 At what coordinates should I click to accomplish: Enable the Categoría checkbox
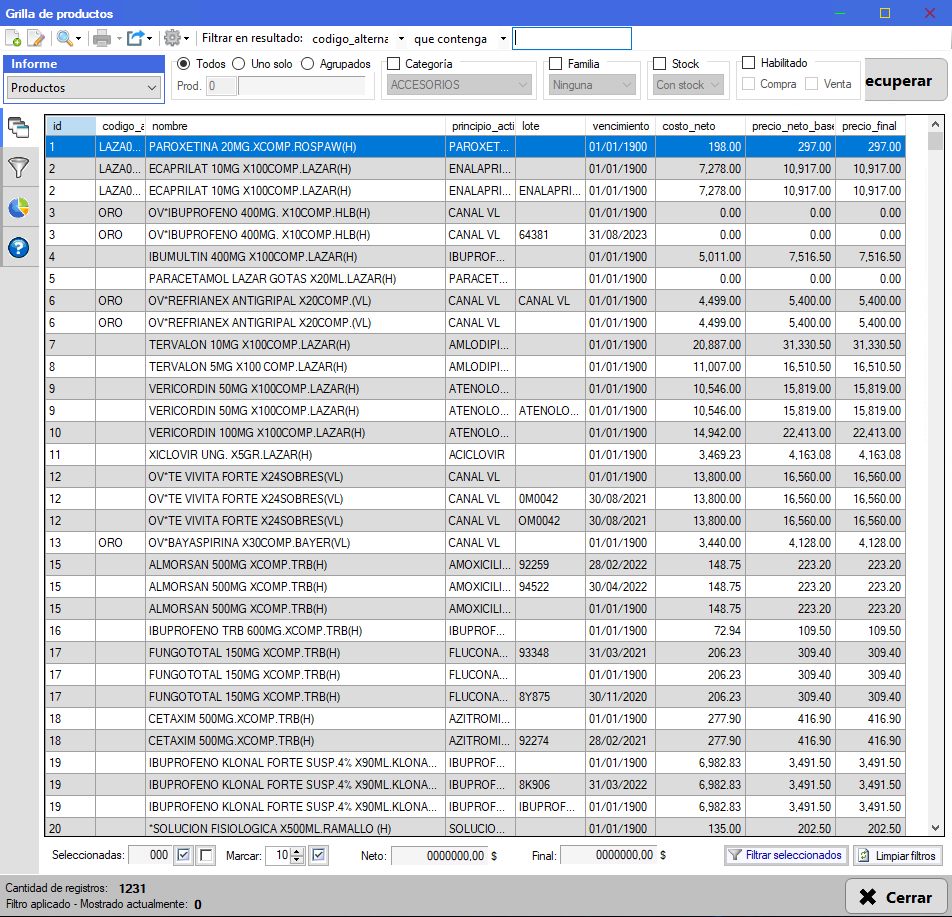pos(393,63)
